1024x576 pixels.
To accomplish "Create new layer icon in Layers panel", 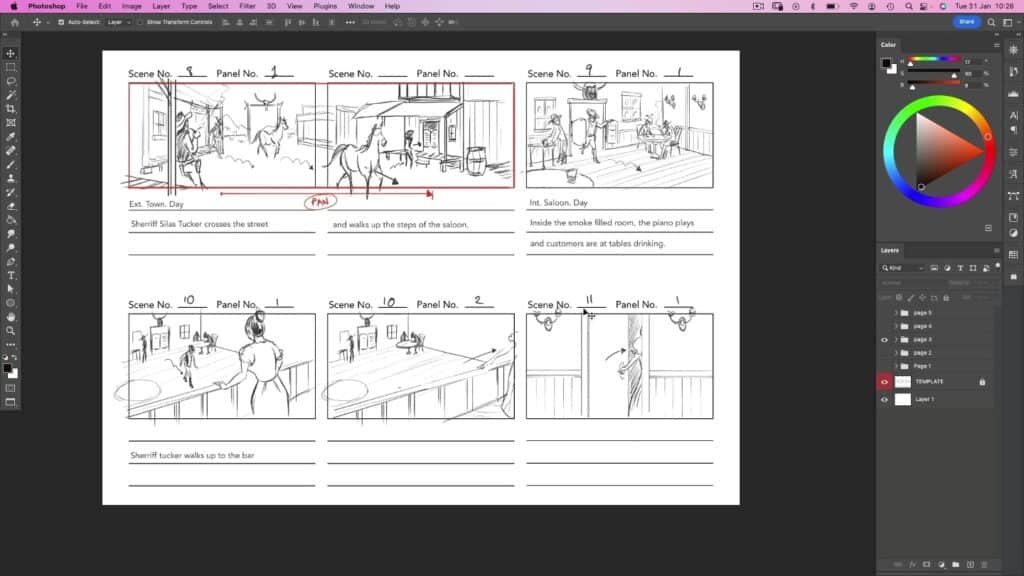I will point(970,564).
